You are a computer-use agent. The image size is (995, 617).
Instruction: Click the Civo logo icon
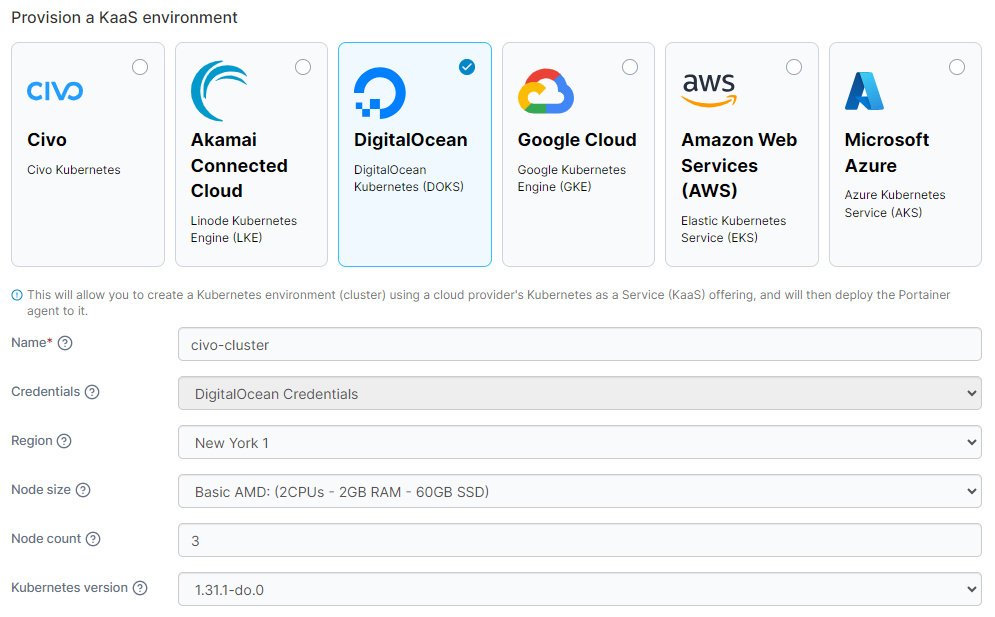55,92
